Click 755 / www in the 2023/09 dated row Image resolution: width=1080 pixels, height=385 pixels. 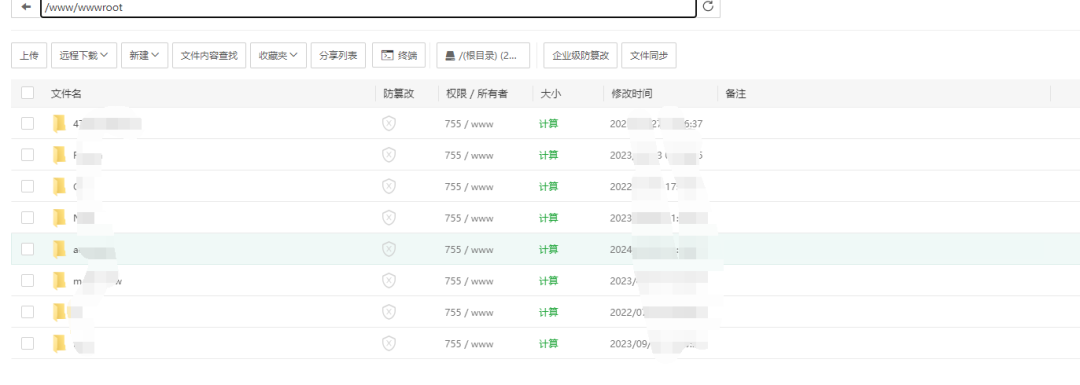(x=469, y=344)
